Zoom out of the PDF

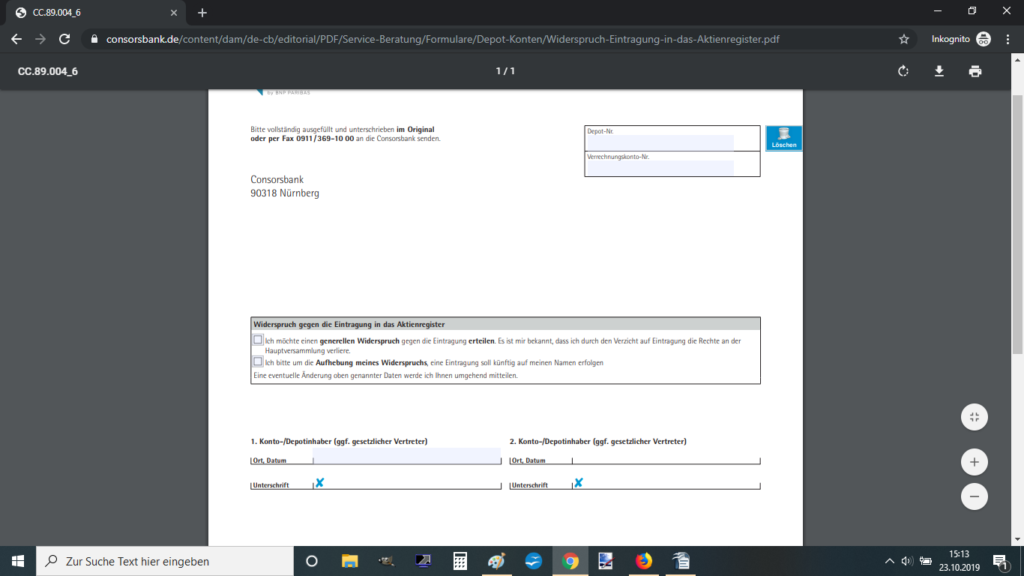click(974, 496)
